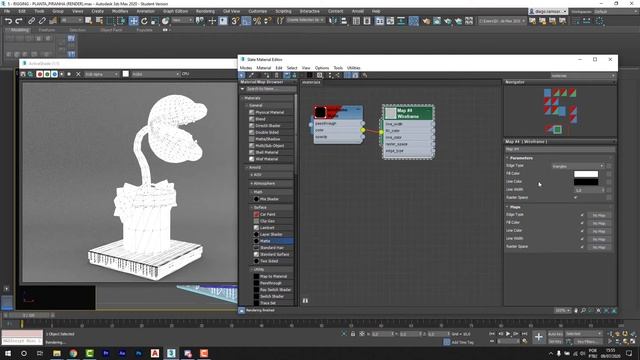Toggle the Edge Type map checkbox

[582, 215]
